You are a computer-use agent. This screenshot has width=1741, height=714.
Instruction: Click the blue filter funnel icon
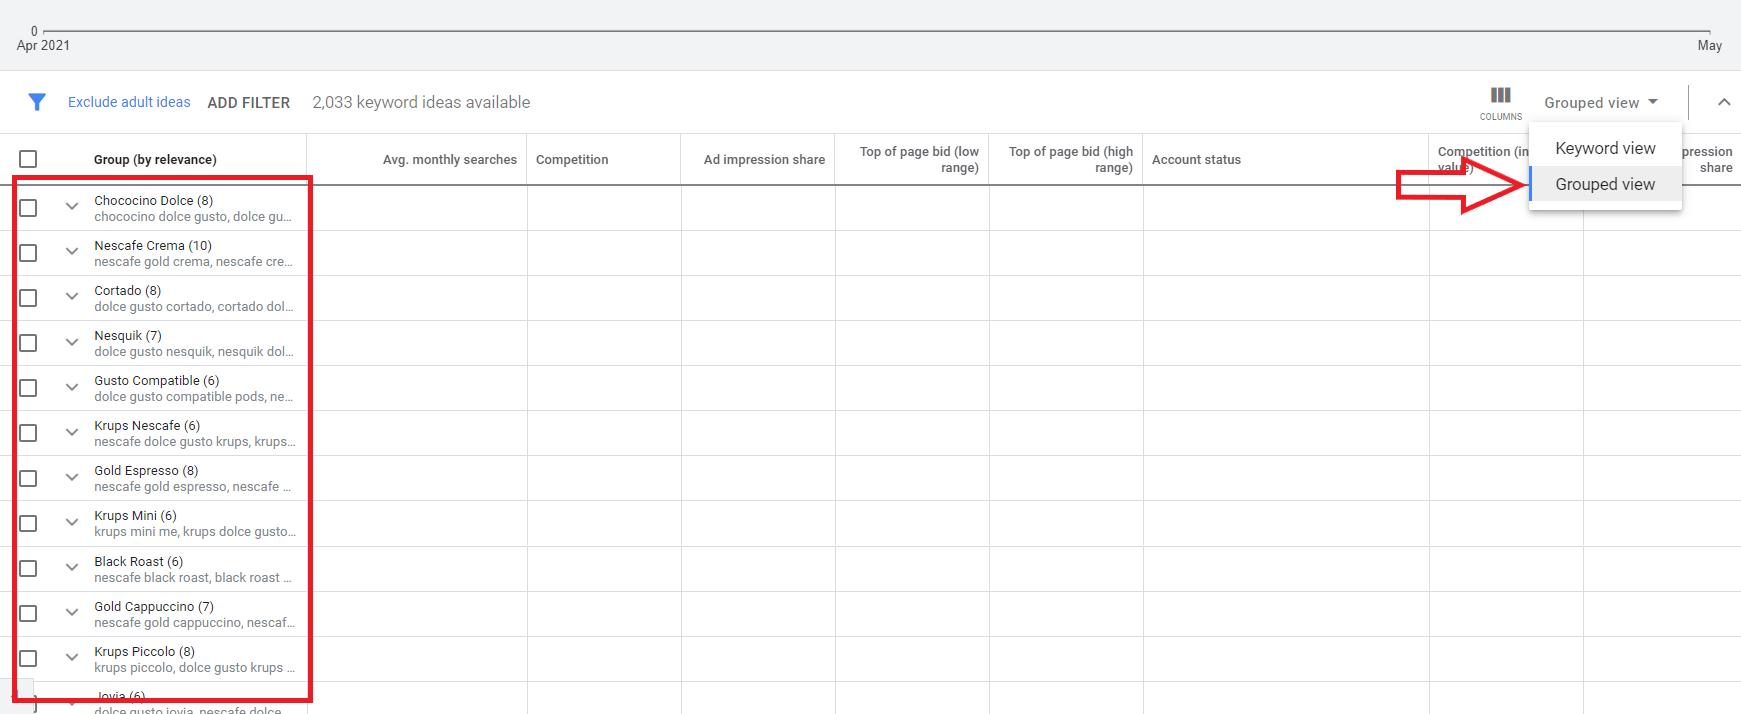37,102
